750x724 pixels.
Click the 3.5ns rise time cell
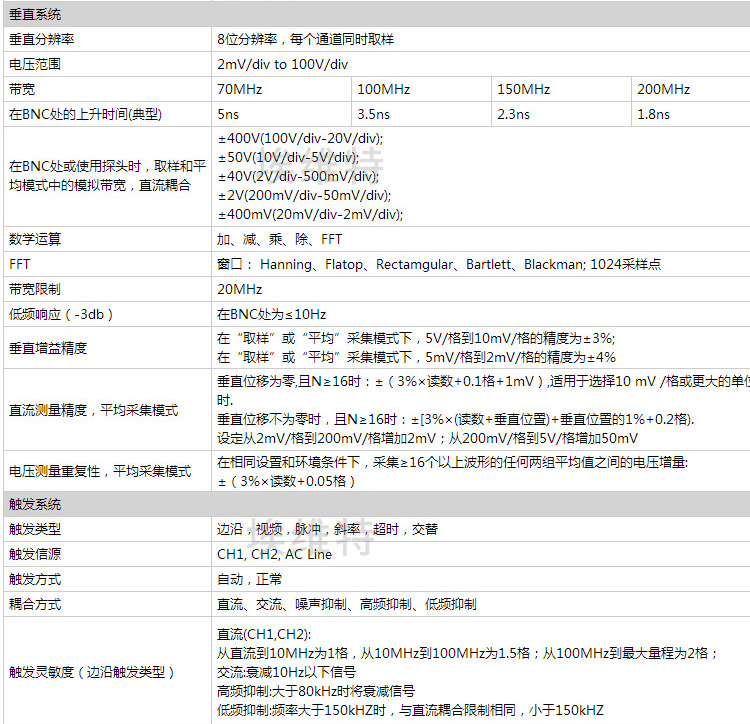373,114
